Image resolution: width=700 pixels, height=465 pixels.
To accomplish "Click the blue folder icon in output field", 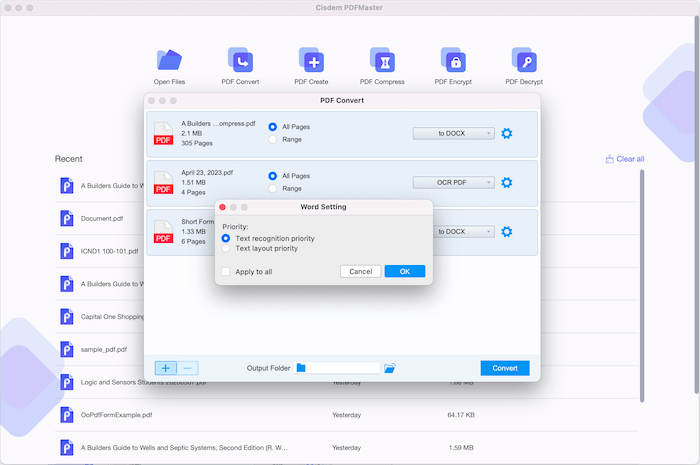I will (x=301, y=368).
